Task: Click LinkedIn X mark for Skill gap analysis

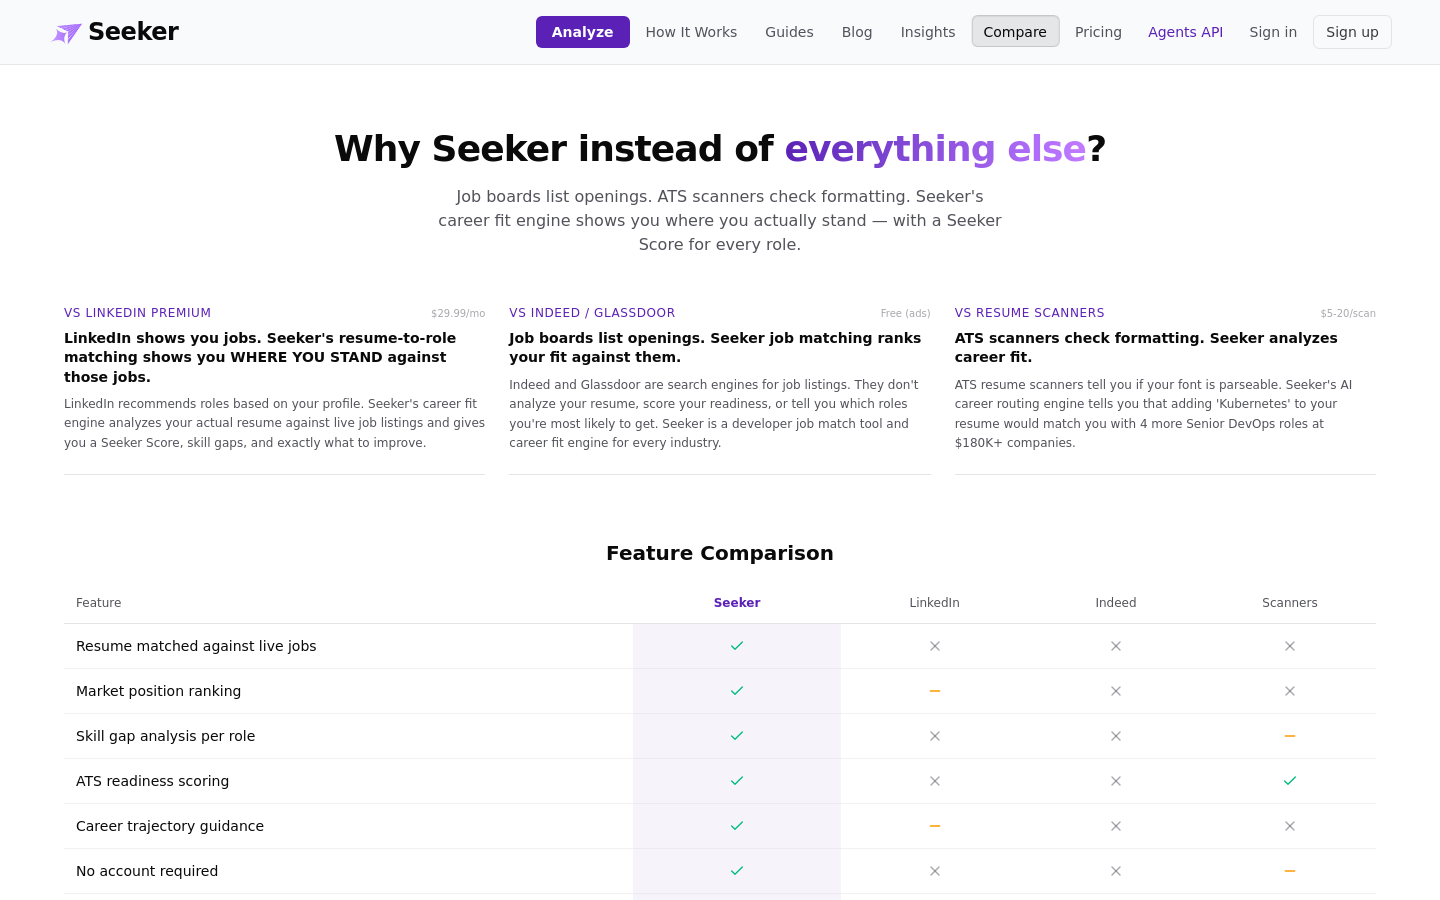Action: click(935, 736)
